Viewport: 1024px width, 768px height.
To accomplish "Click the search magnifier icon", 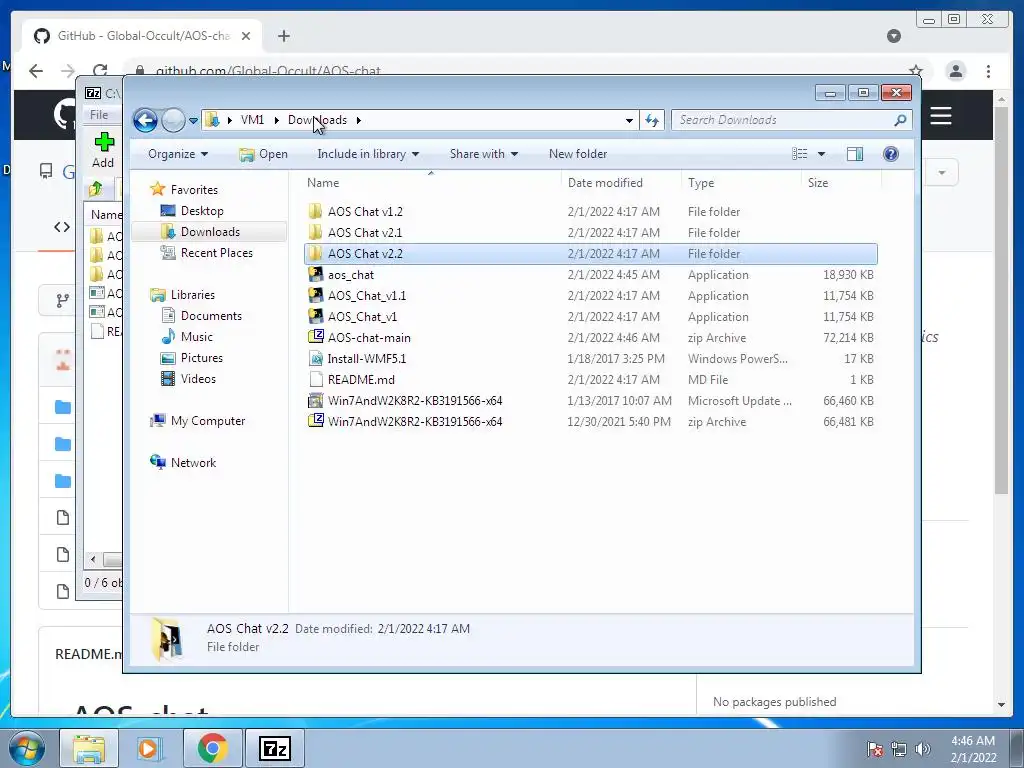I will pos(901,120).
